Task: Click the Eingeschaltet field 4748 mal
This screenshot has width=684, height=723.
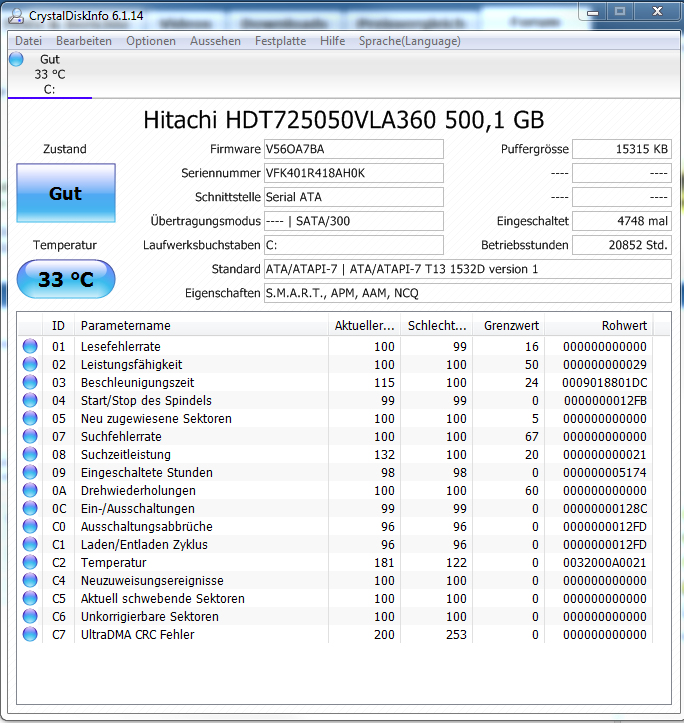Action: coord(622,221)
